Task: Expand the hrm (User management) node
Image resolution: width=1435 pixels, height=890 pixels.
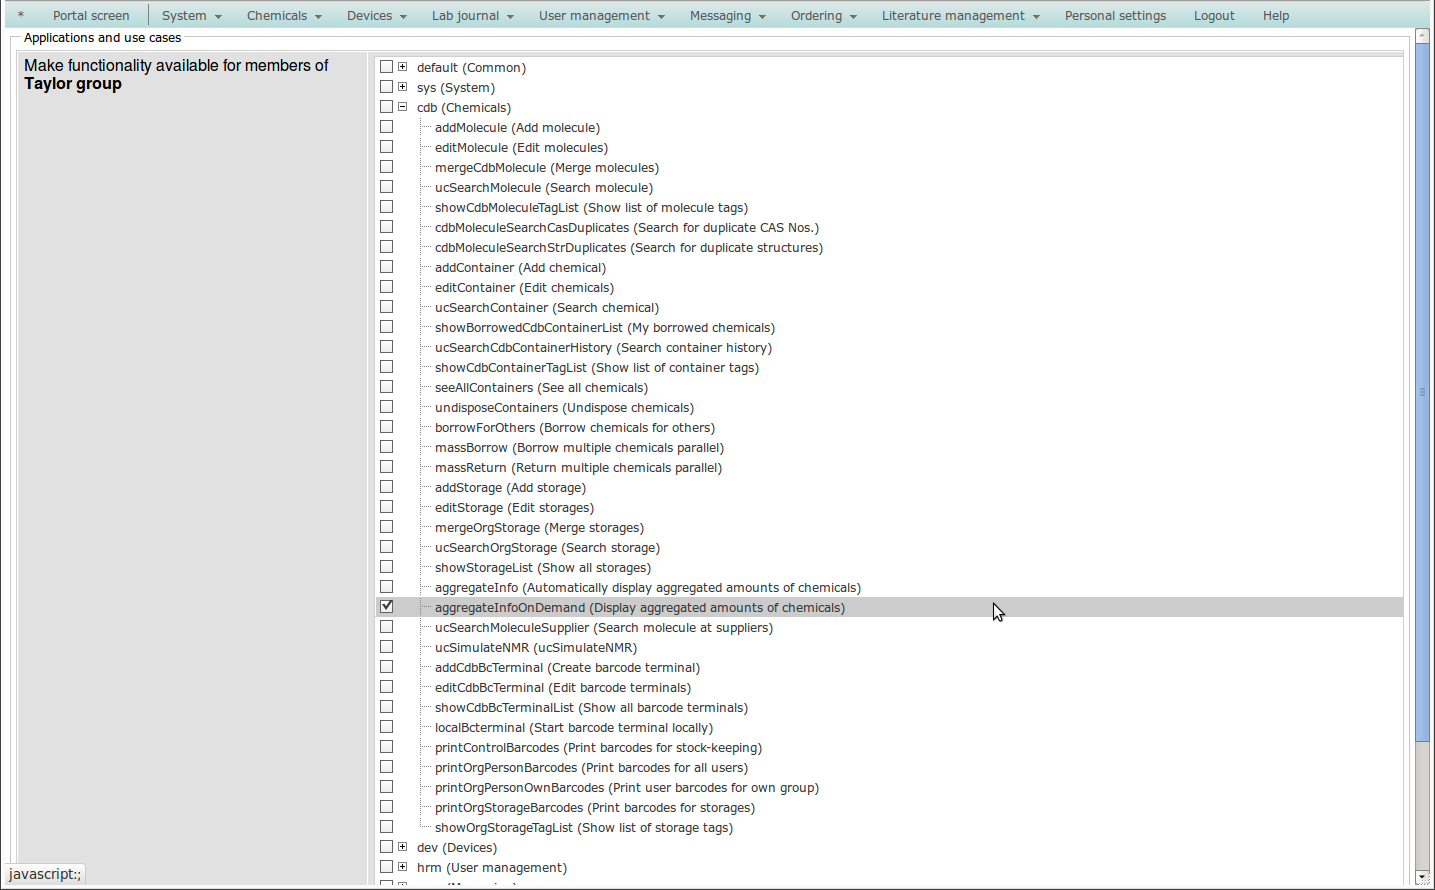Action: tap(402, 867)
